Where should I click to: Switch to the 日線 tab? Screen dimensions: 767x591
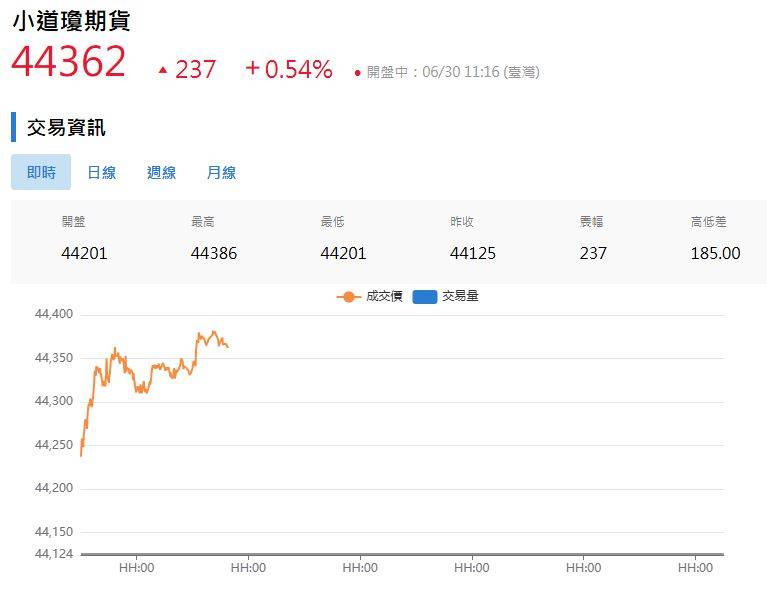101,172
